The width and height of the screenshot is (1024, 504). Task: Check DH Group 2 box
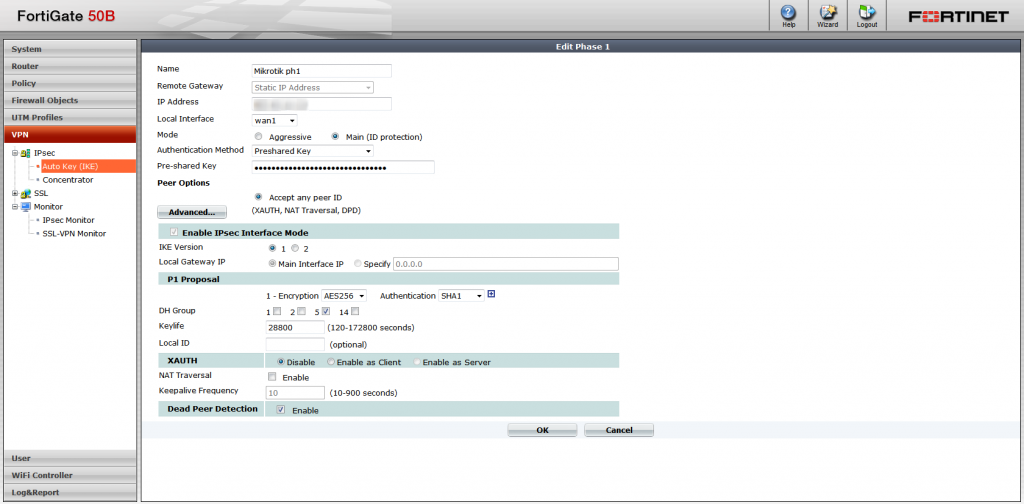coord(301,311)
